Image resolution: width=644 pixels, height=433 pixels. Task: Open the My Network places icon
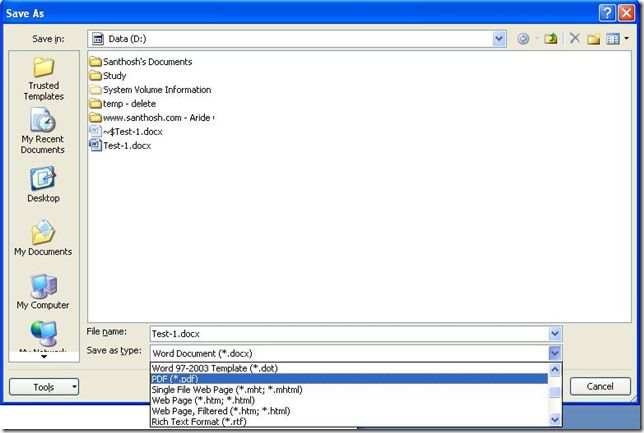(43, 336)
